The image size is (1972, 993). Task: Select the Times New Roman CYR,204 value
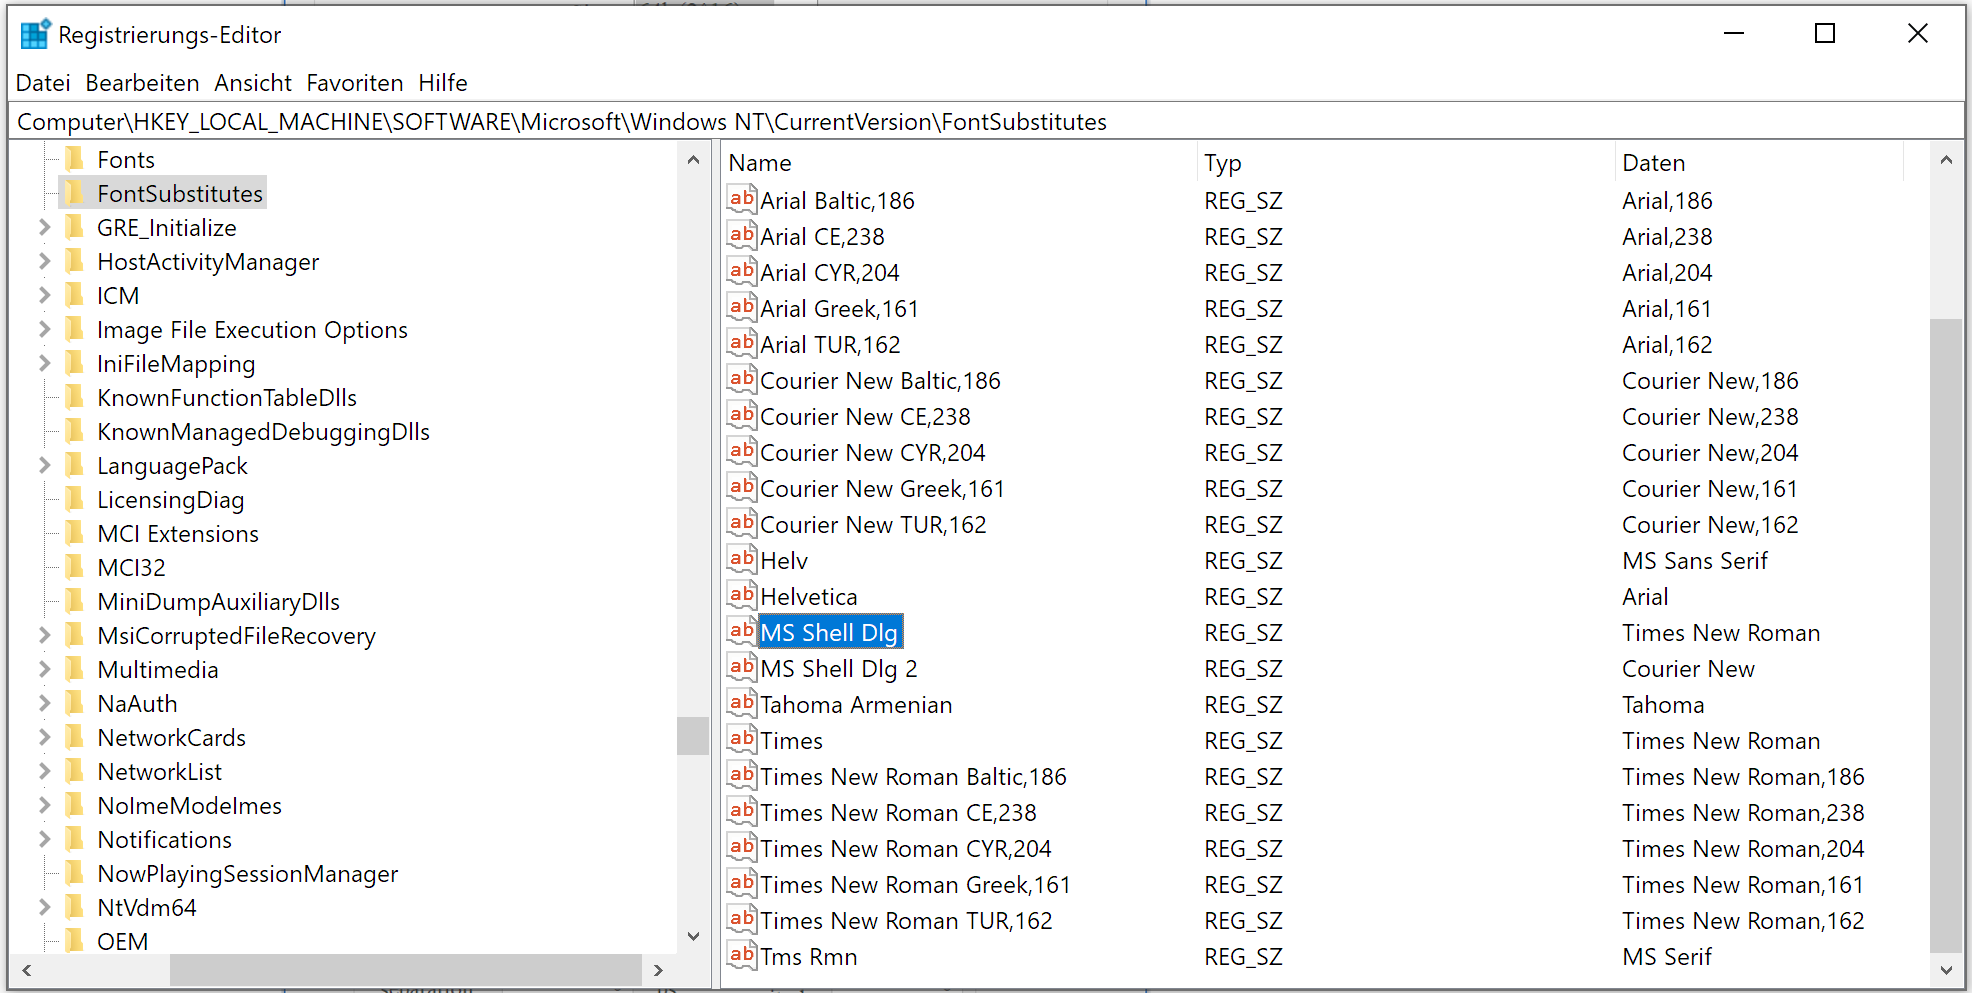coord(906,848)
